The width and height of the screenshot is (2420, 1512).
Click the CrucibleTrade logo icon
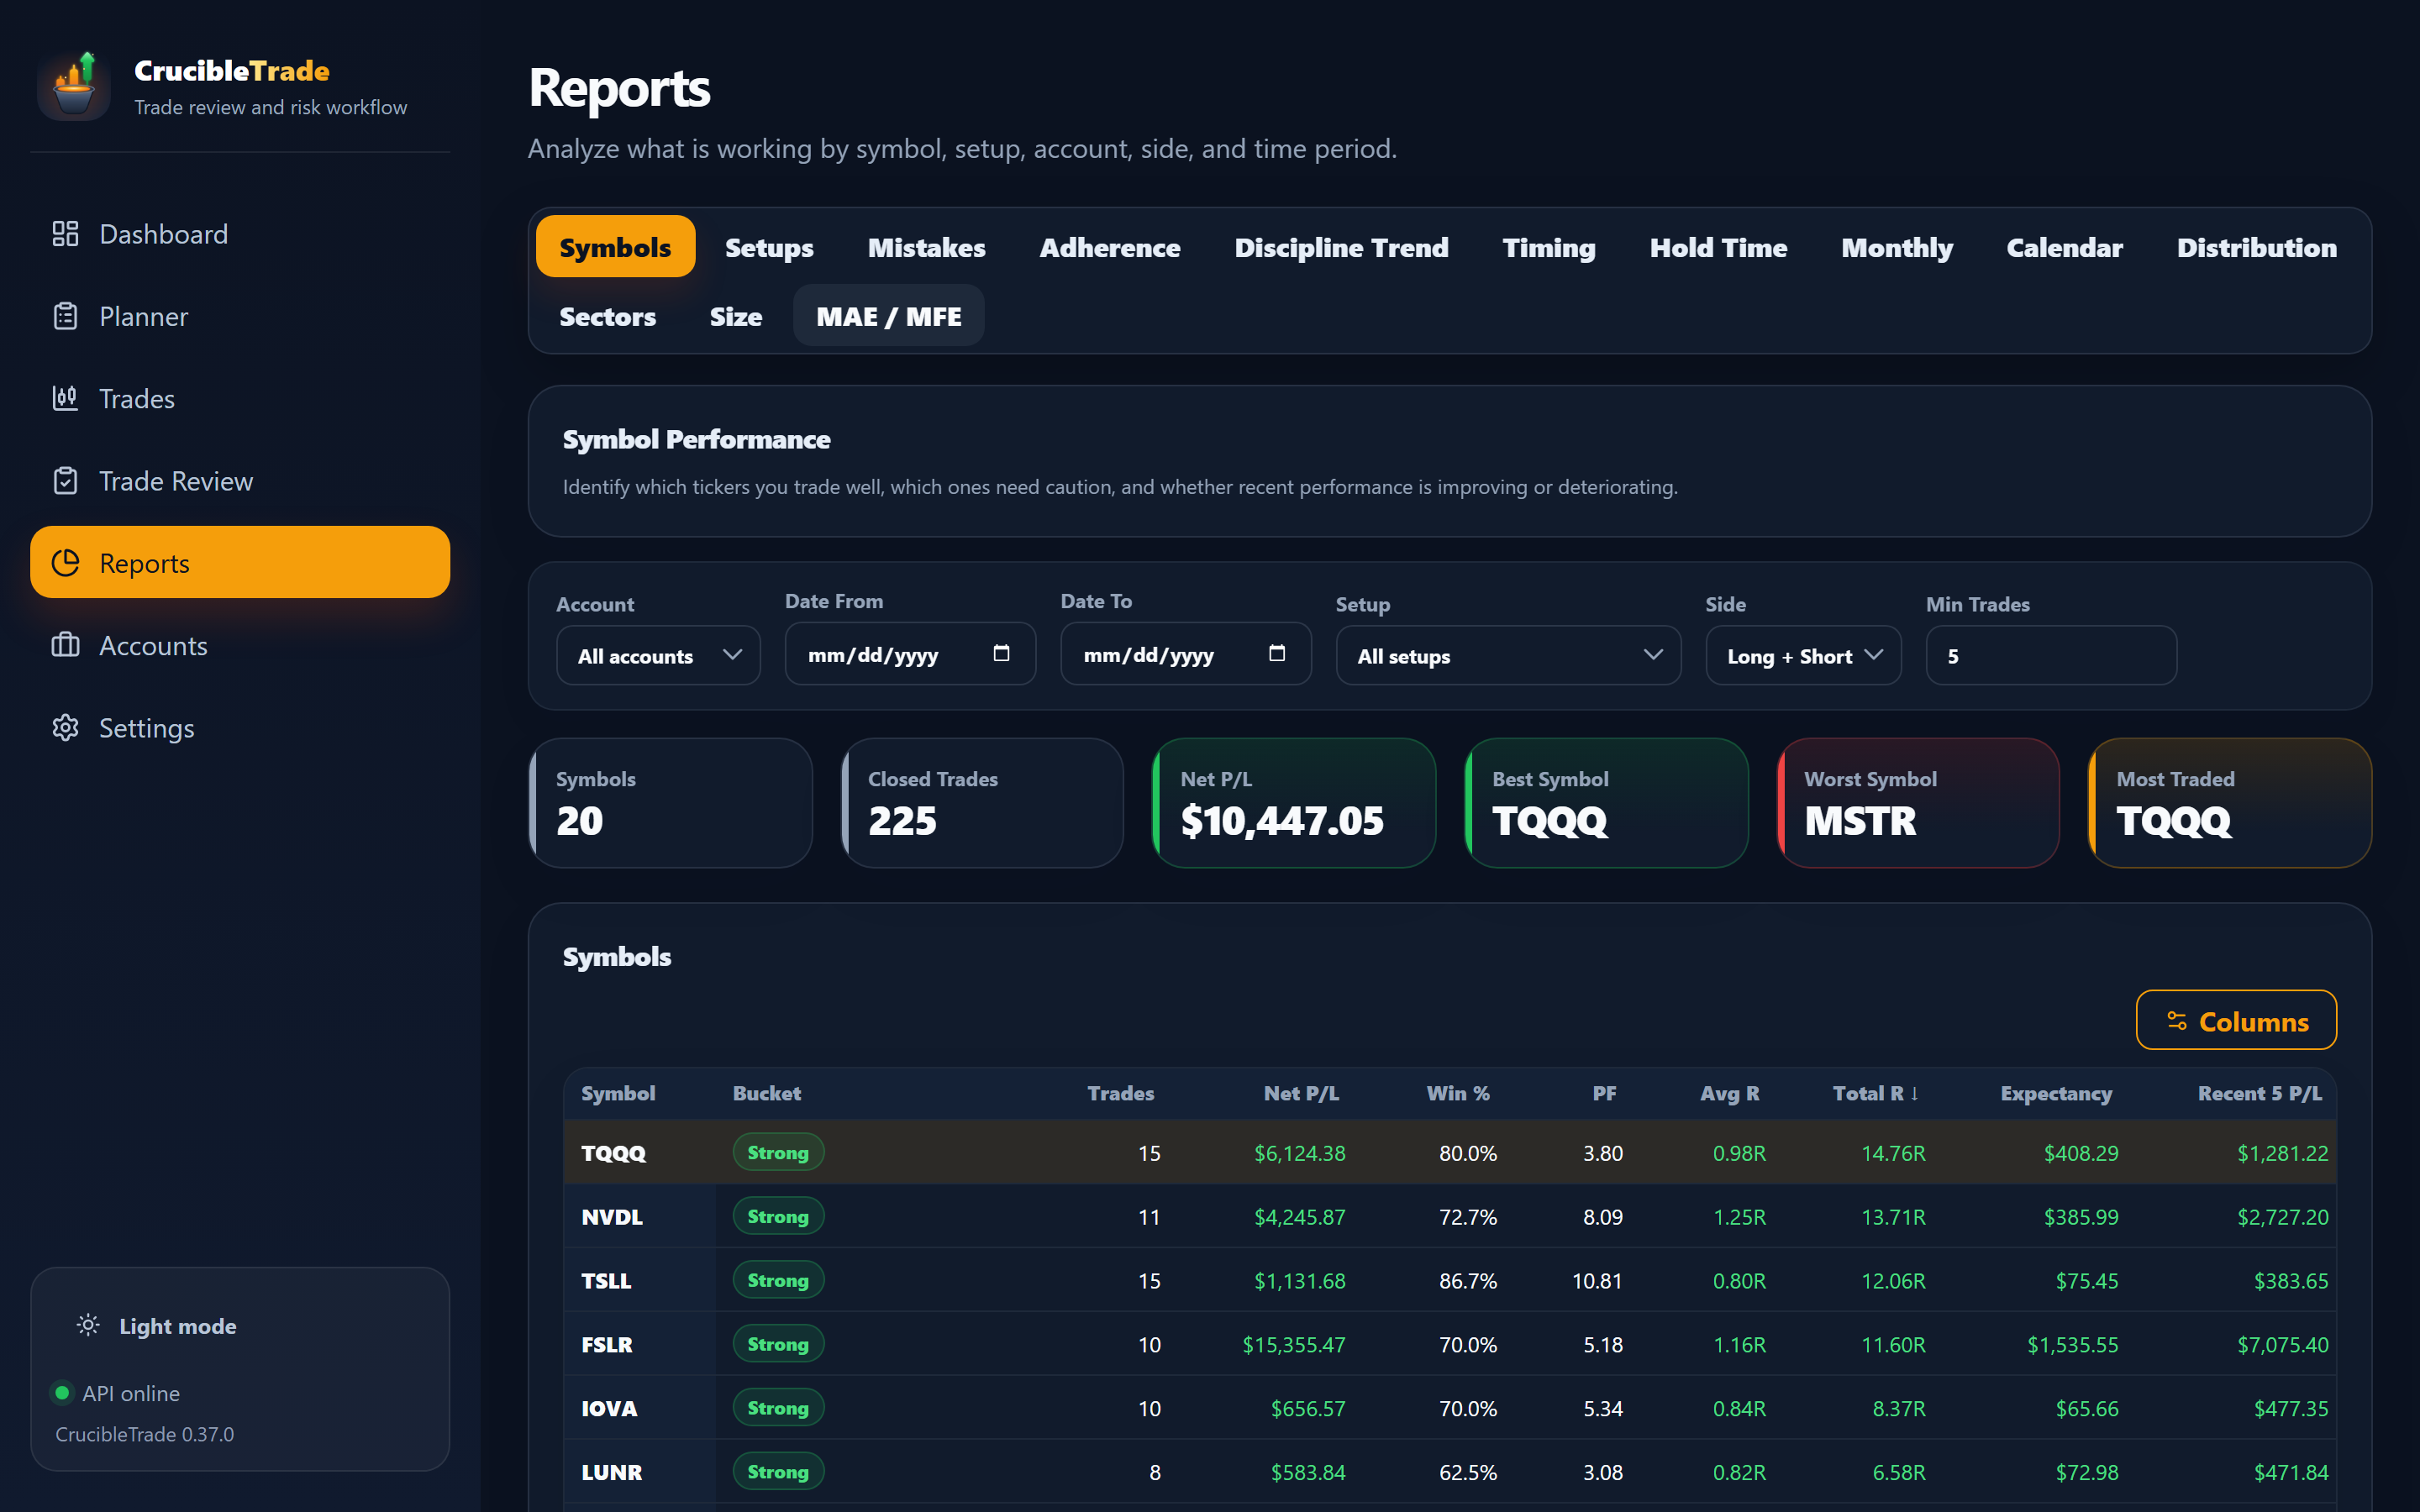point(74,85)
